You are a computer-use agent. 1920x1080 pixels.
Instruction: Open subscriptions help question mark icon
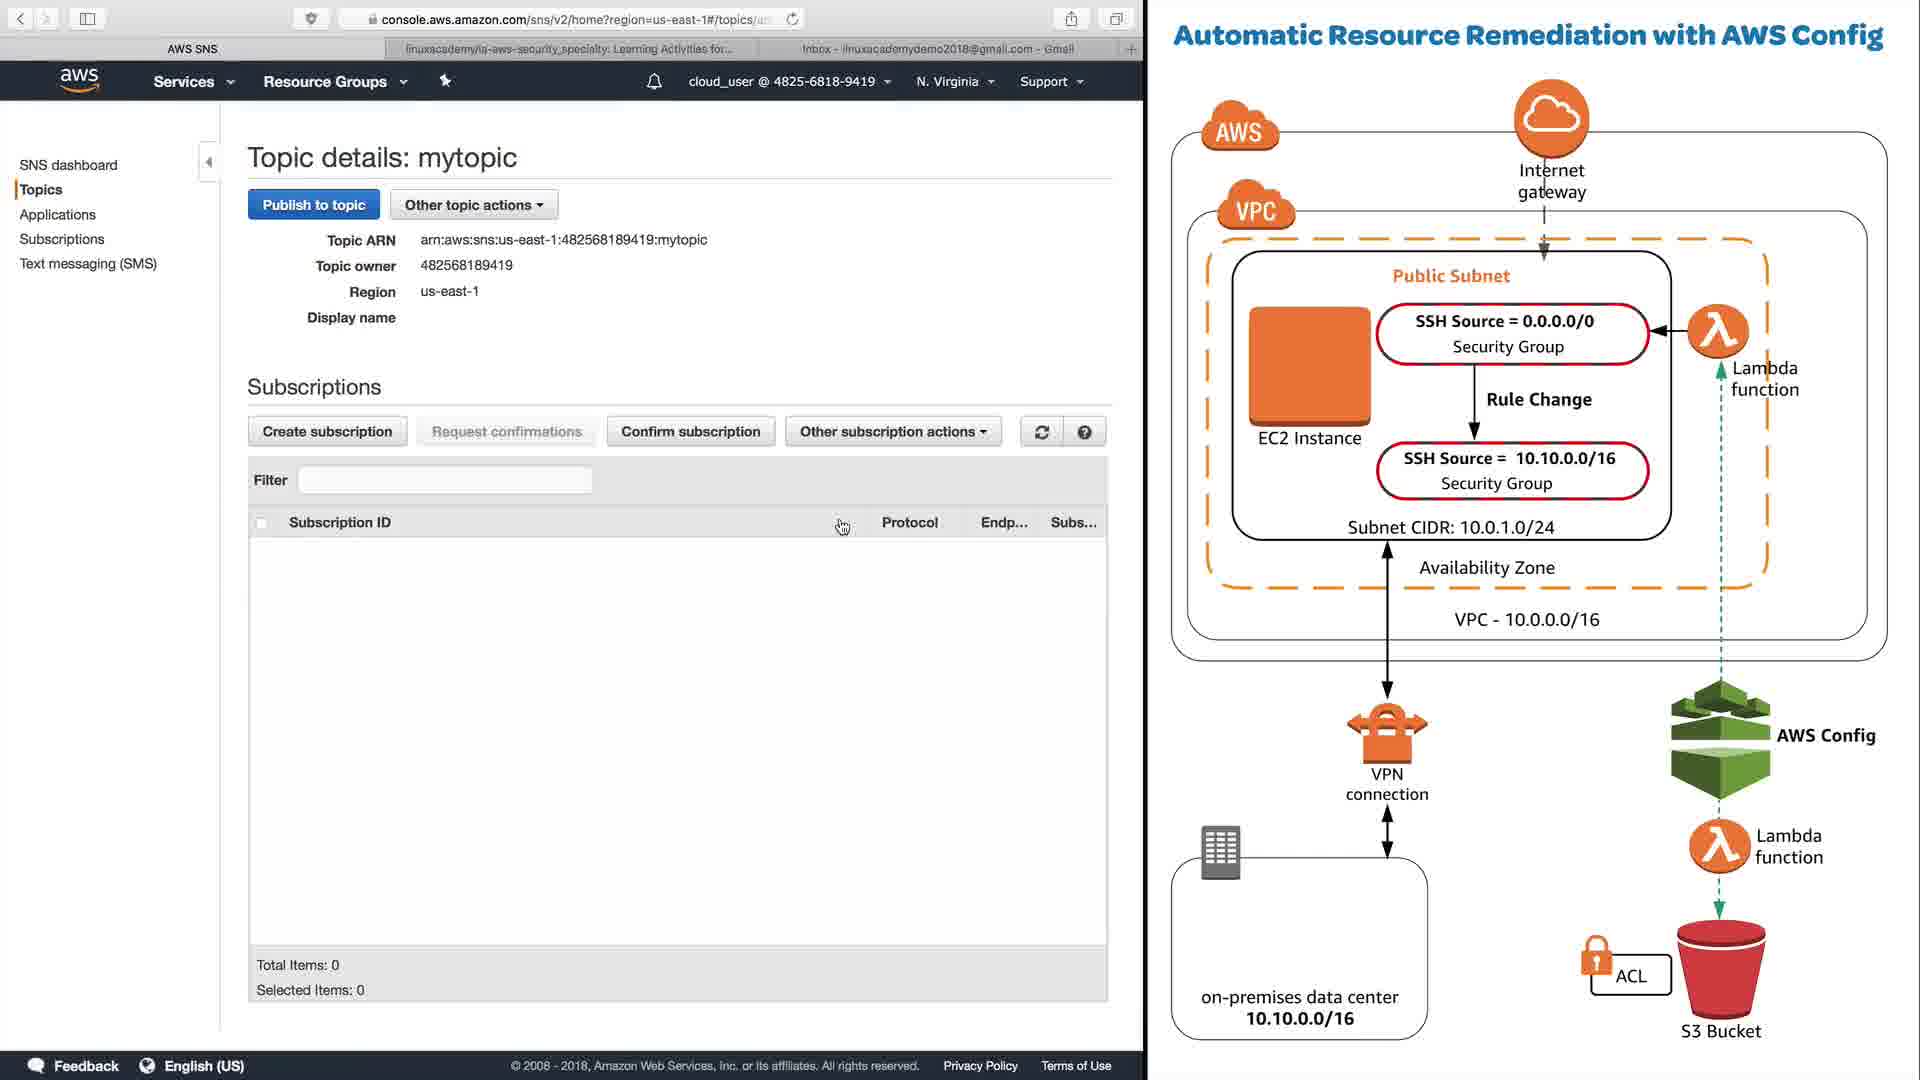coord(1084,432)
